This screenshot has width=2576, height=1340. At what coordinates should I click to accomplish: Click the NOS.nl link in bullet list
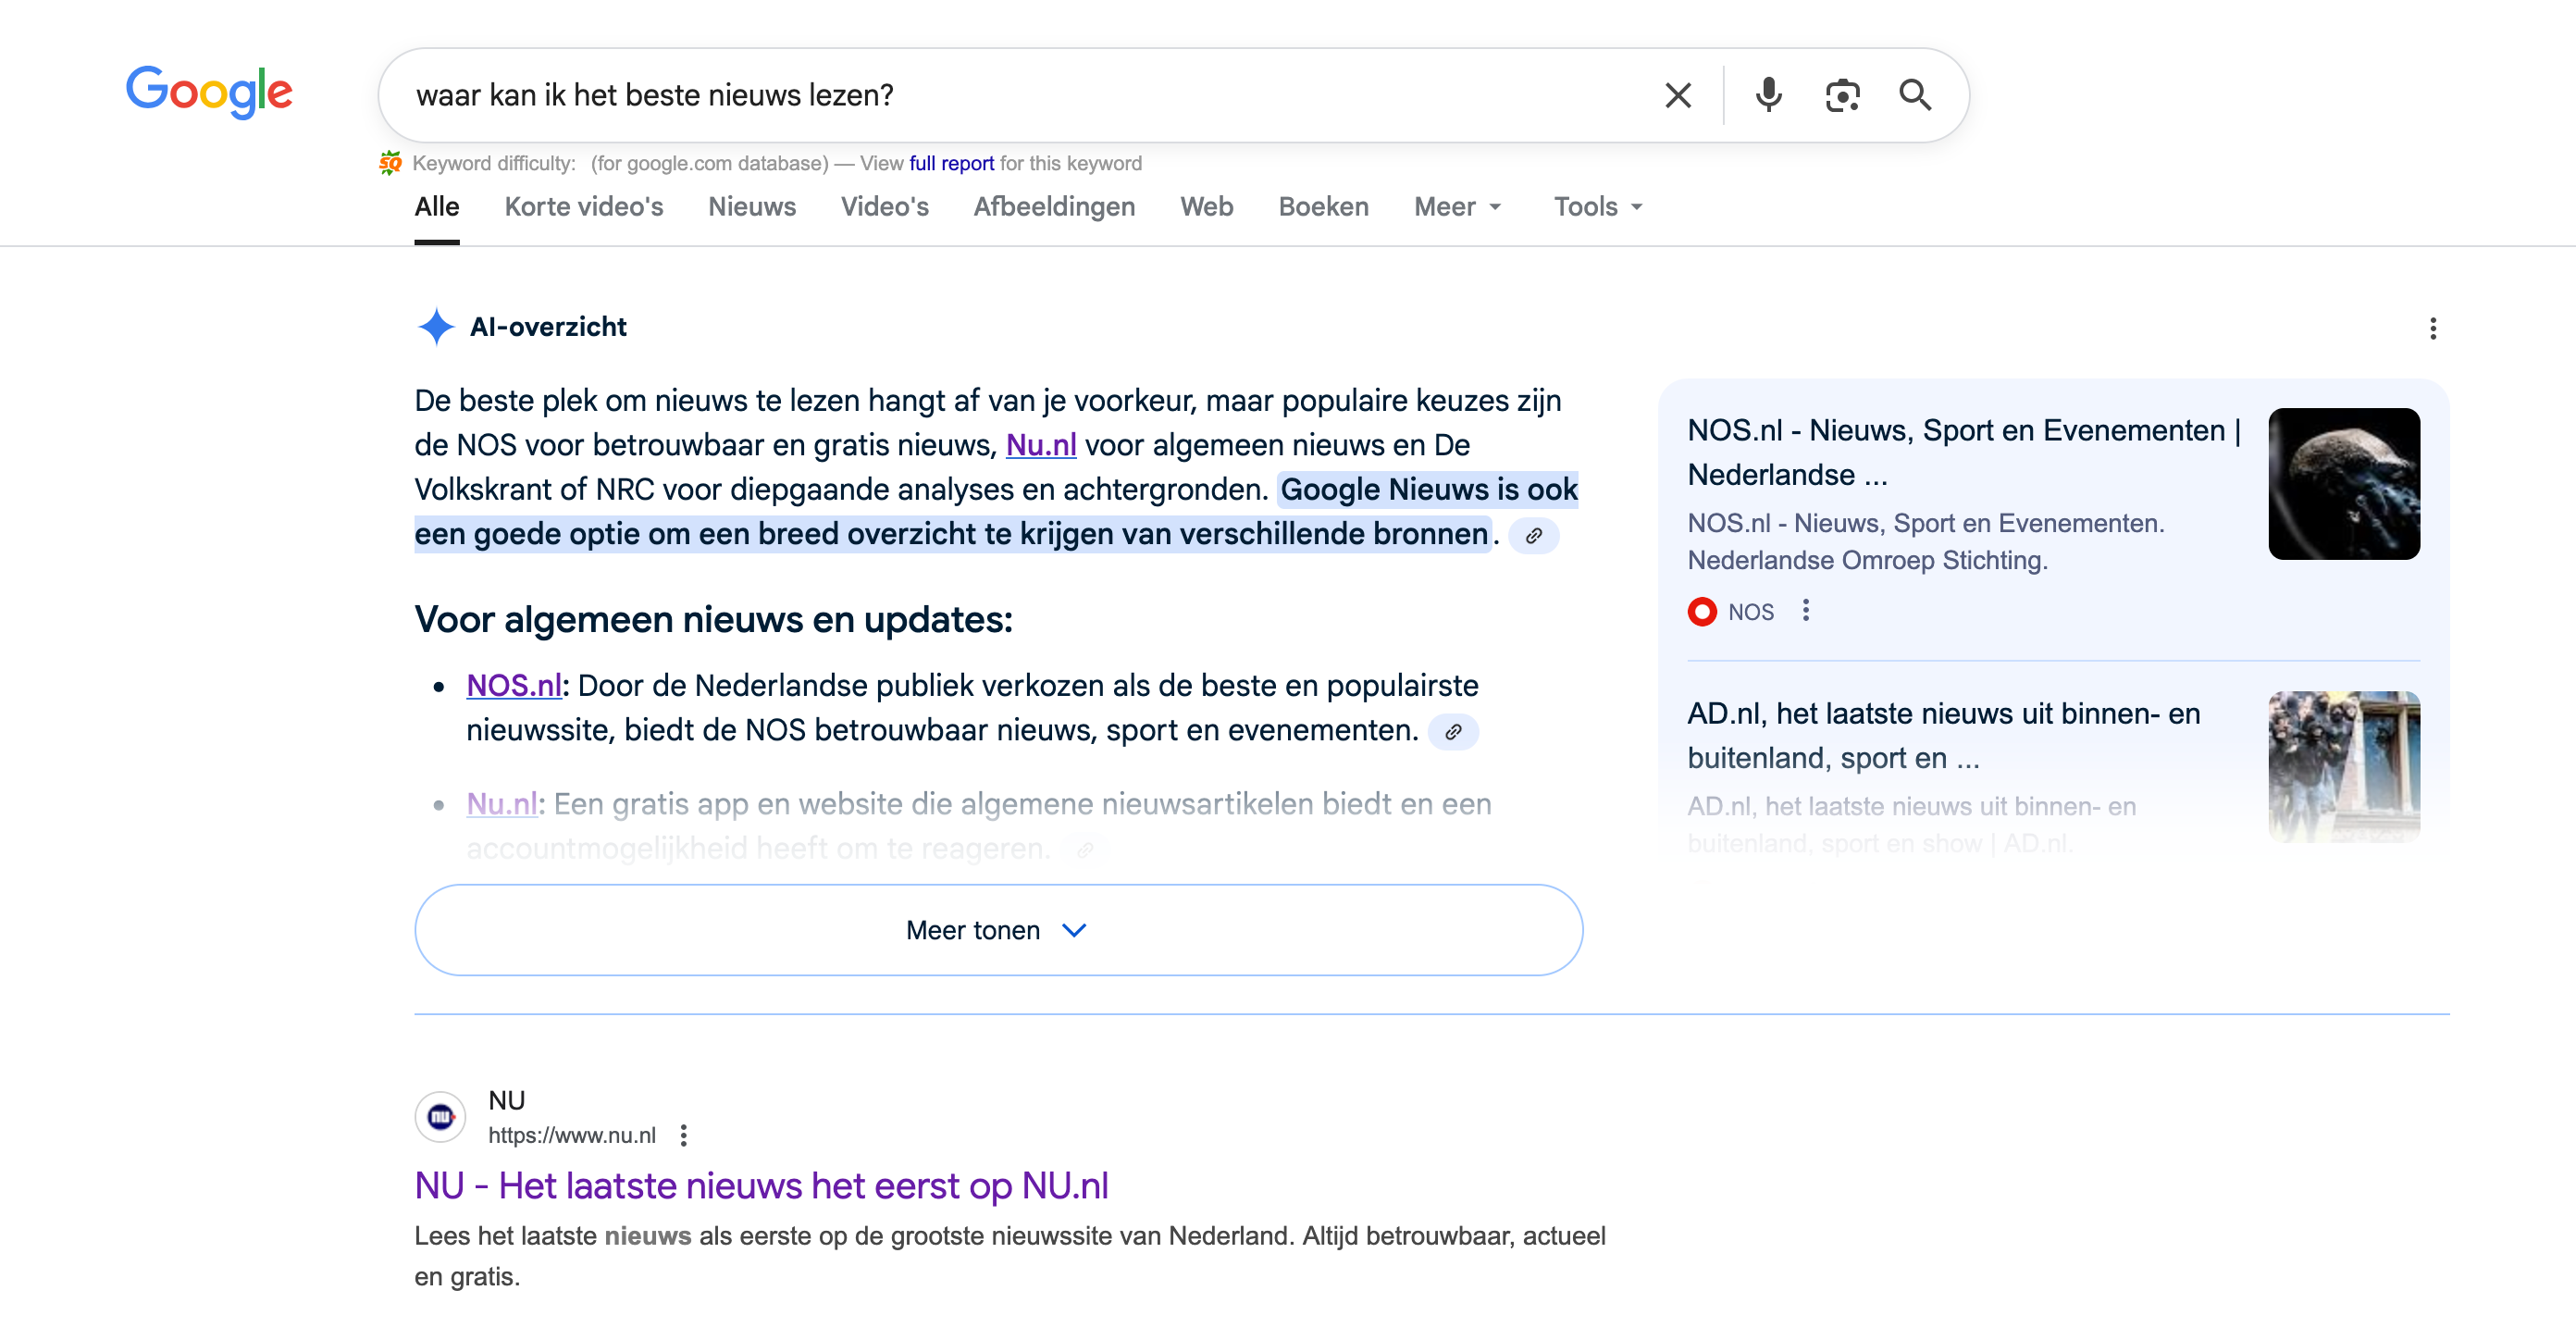[513, 686]
